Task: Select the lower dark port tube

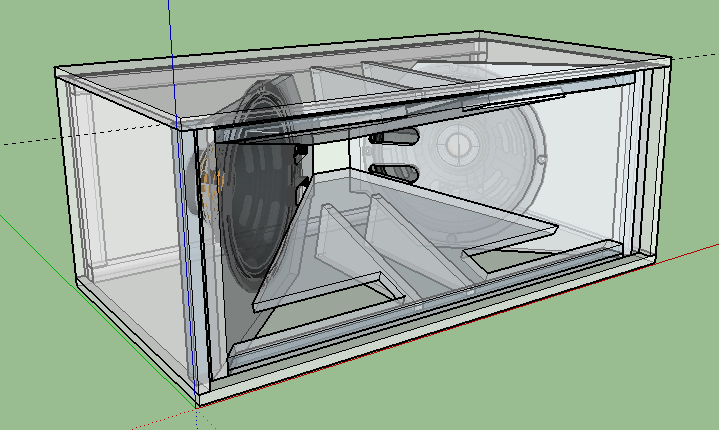Action: tap(394, 173)
